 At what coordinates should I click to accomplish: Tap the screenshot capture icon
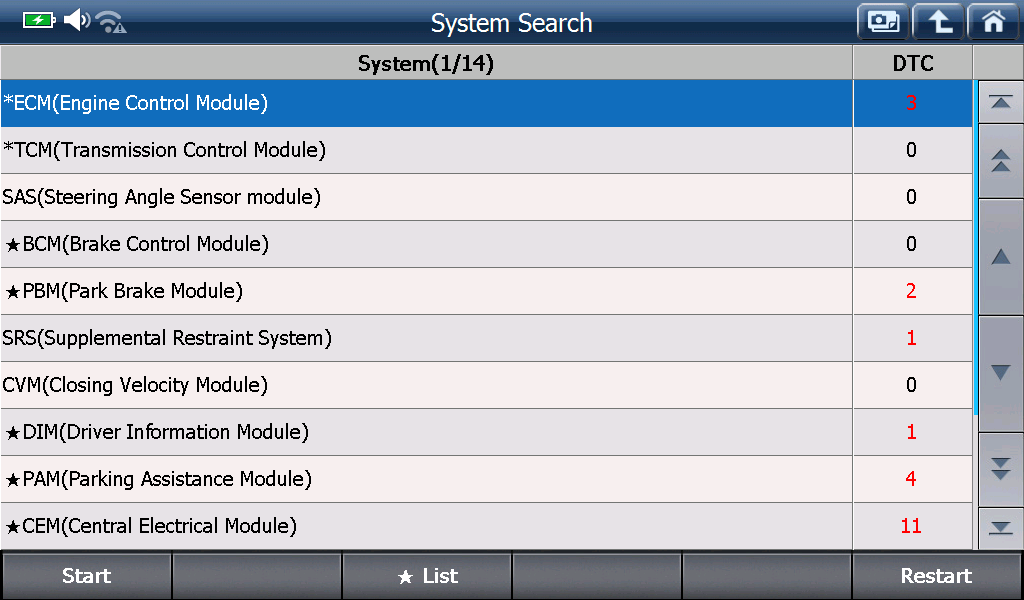[883, 22]
